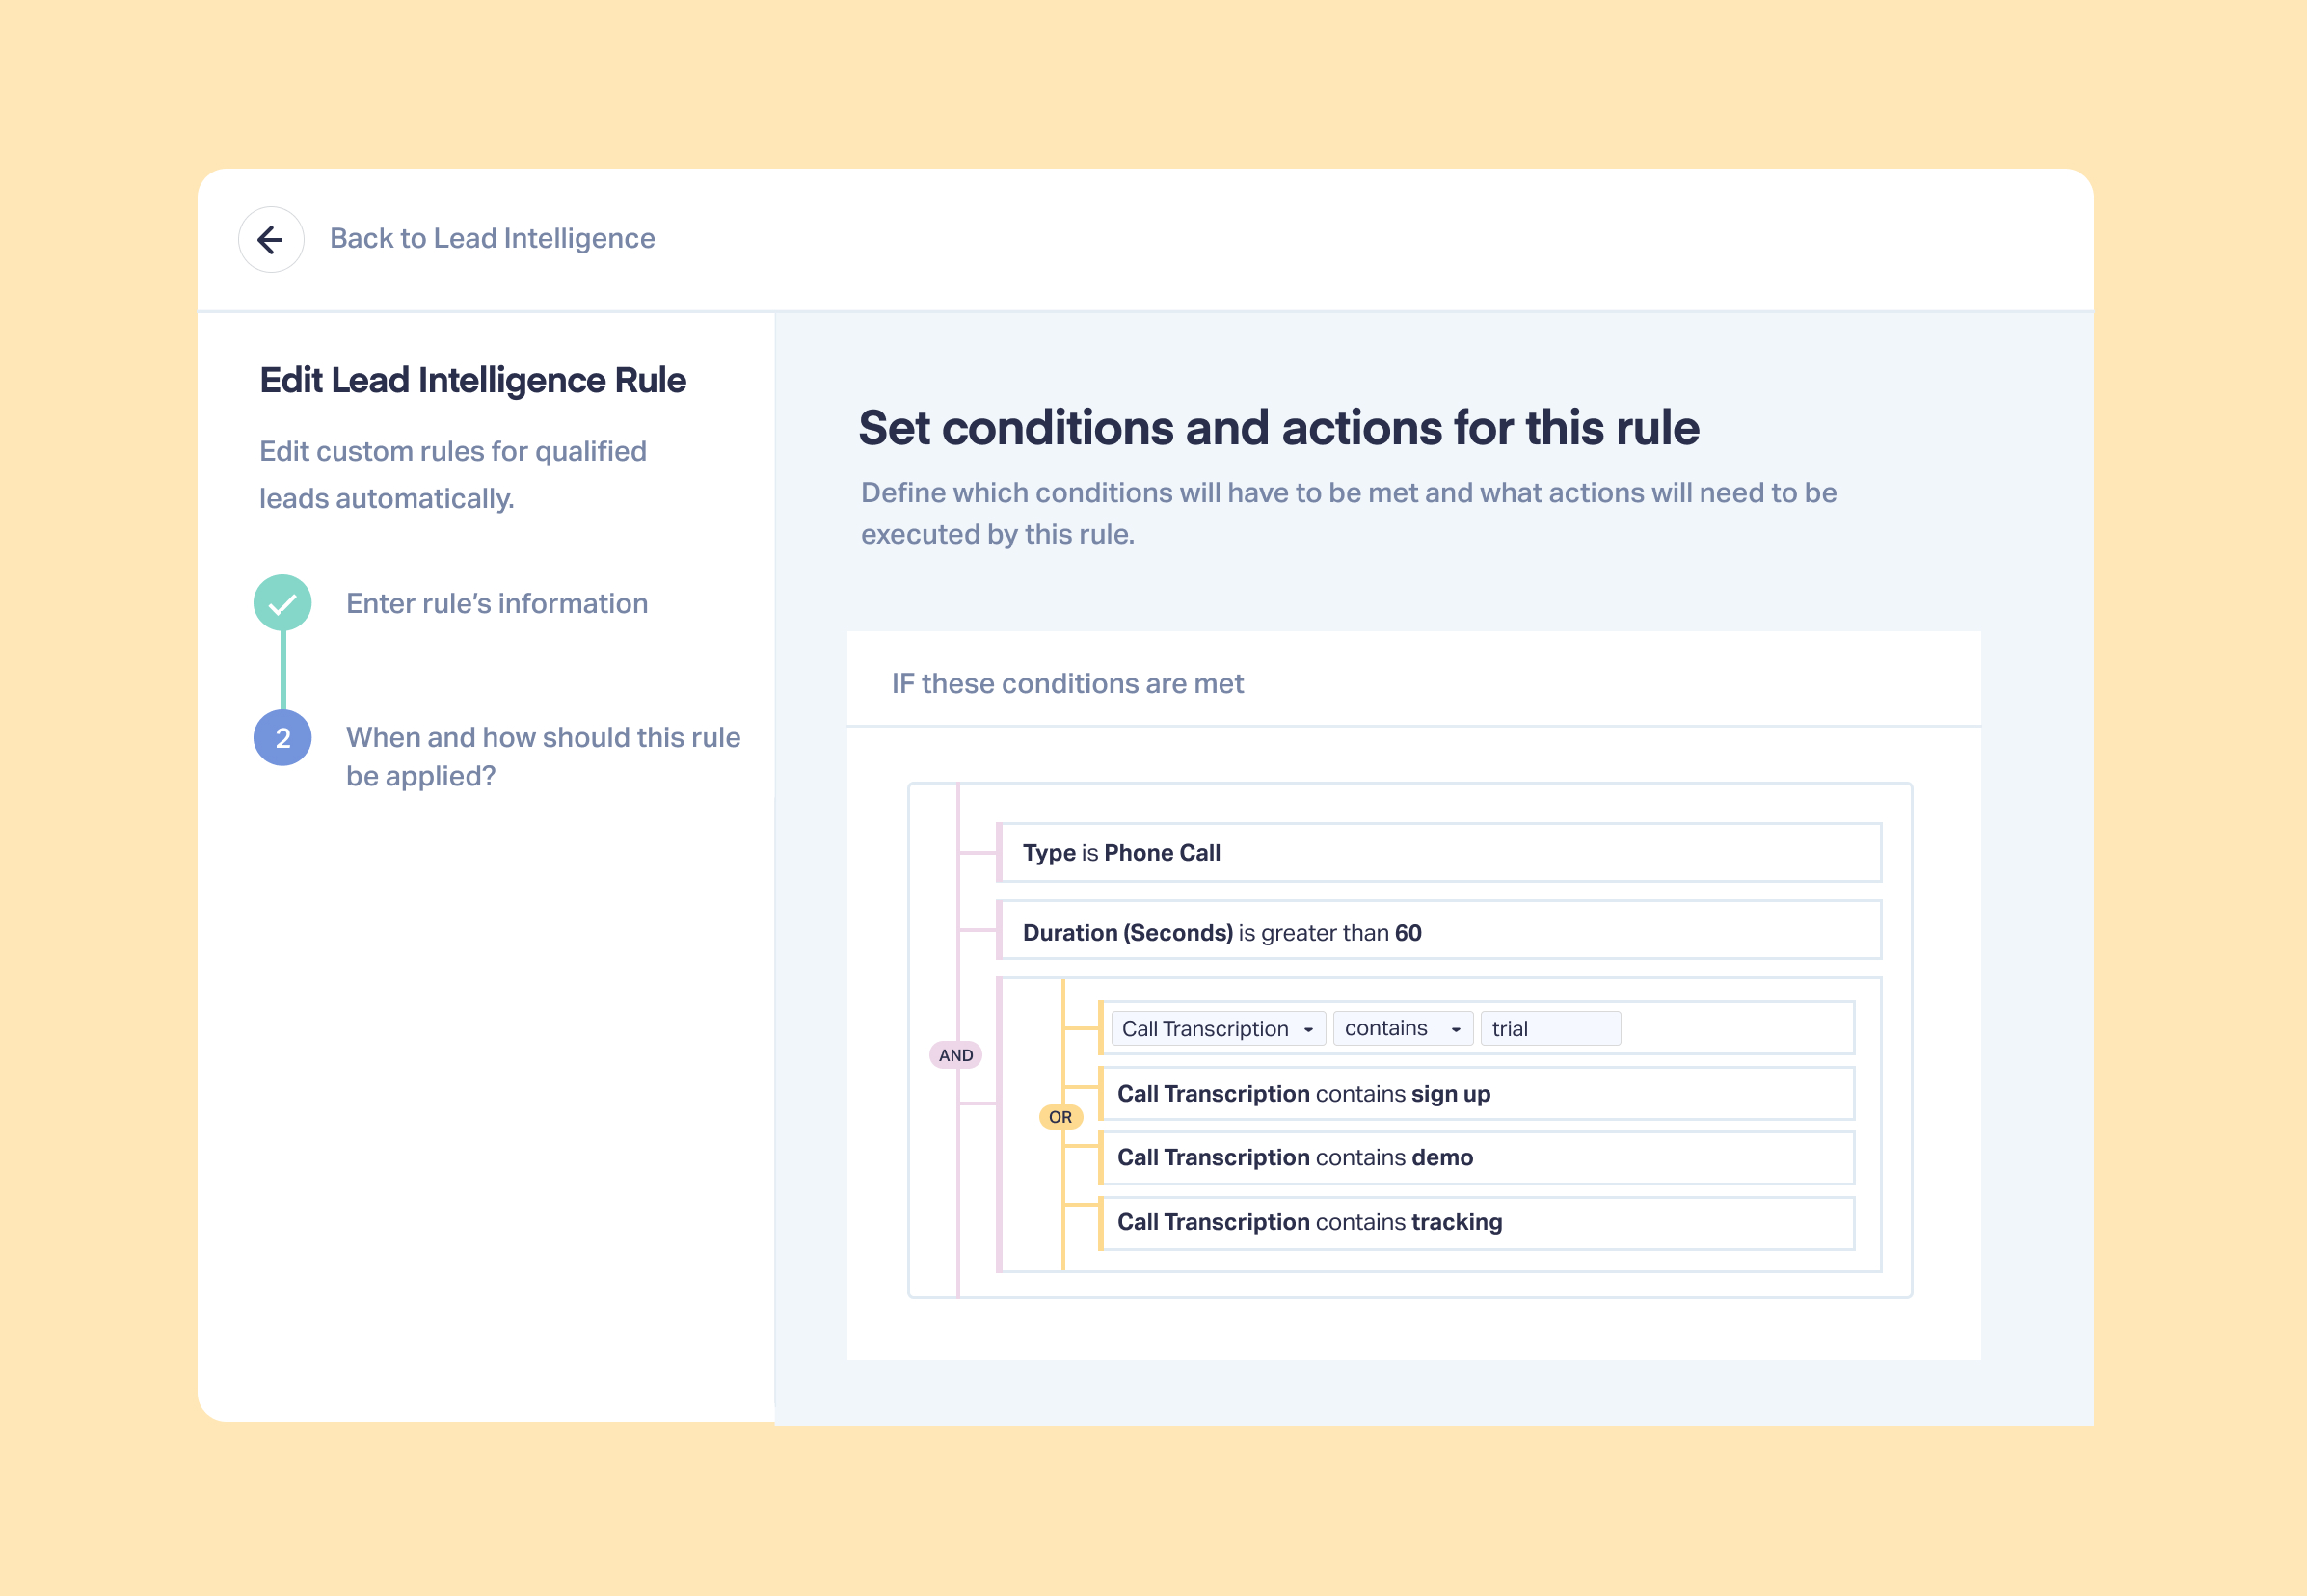The height and width of the screenshot is (1596, 2307).
Task: Edit the Type is Phone Call condition
Action: pyautogui.click(x=1439, y=853)
